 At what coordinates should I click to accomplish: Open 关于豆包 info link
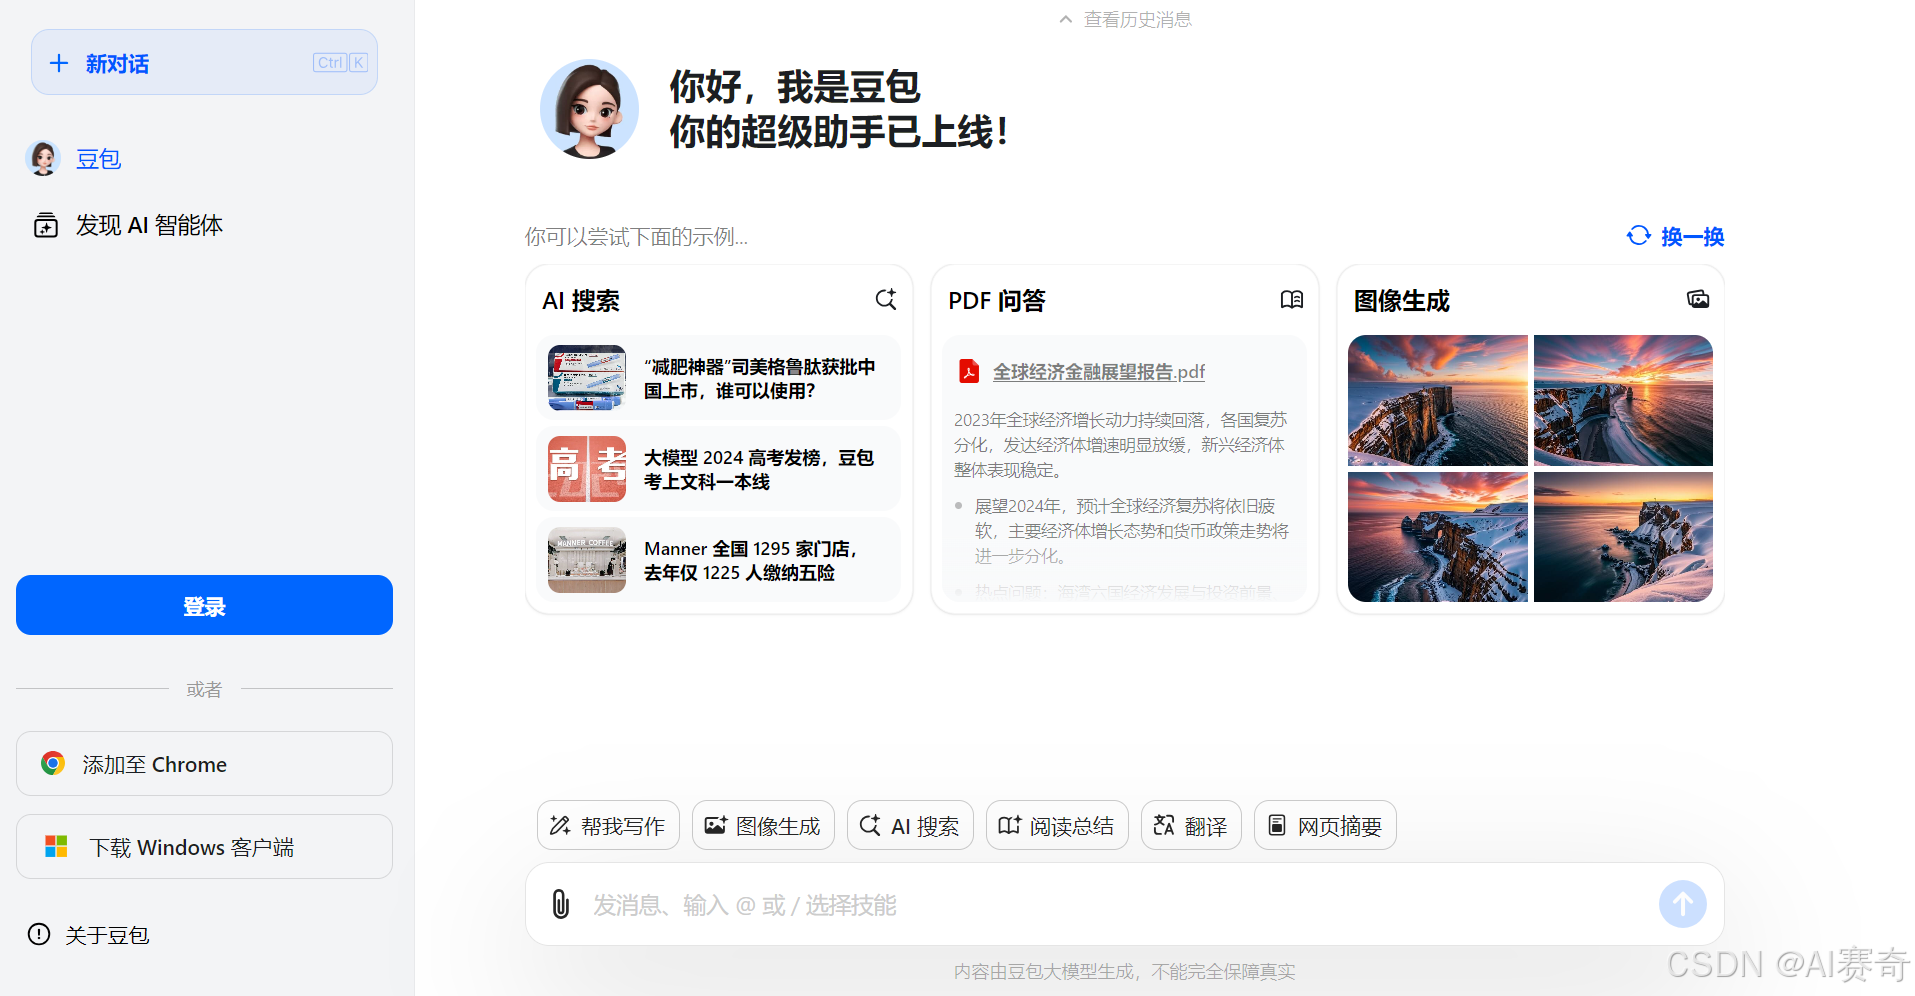(x=107, y=935)
